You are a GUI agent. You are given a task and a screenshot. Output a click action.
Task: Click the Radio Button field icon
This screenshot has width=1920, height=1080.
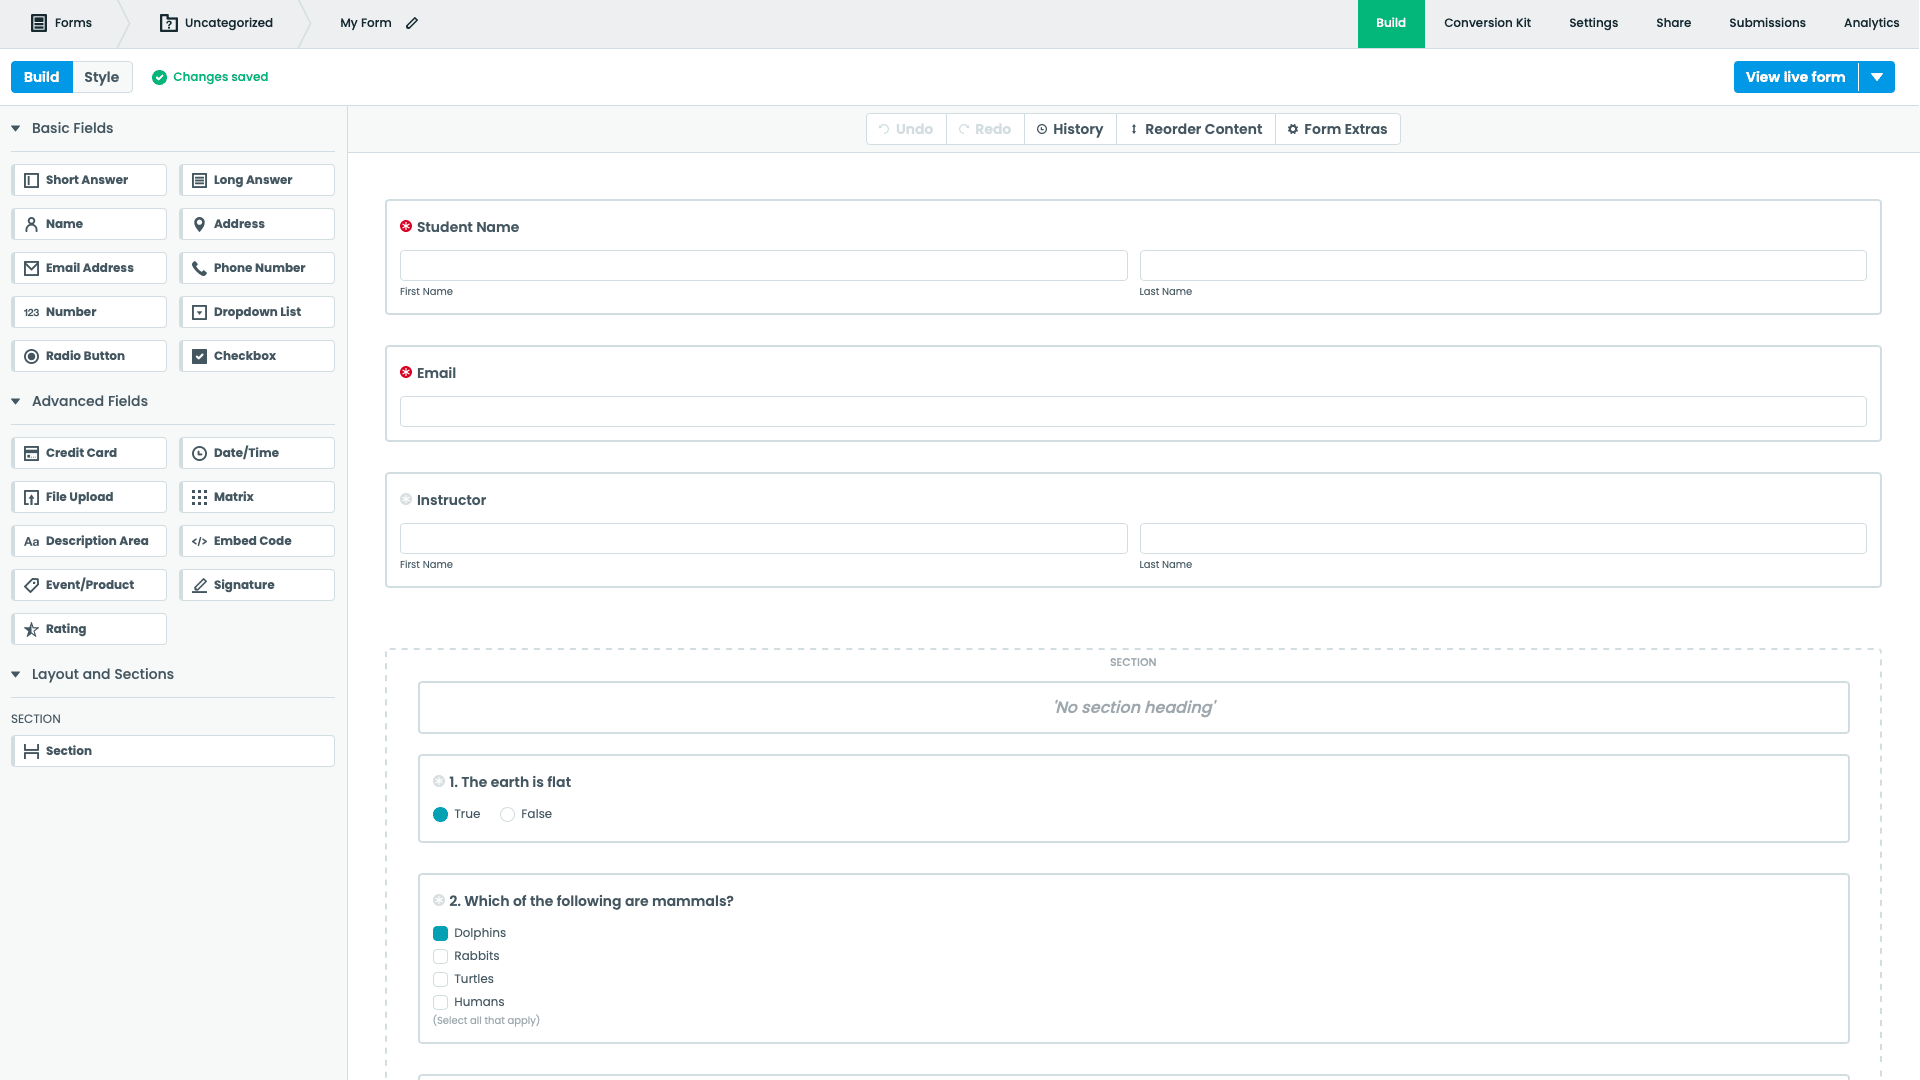pyautogui.click(x=31, y=356)
